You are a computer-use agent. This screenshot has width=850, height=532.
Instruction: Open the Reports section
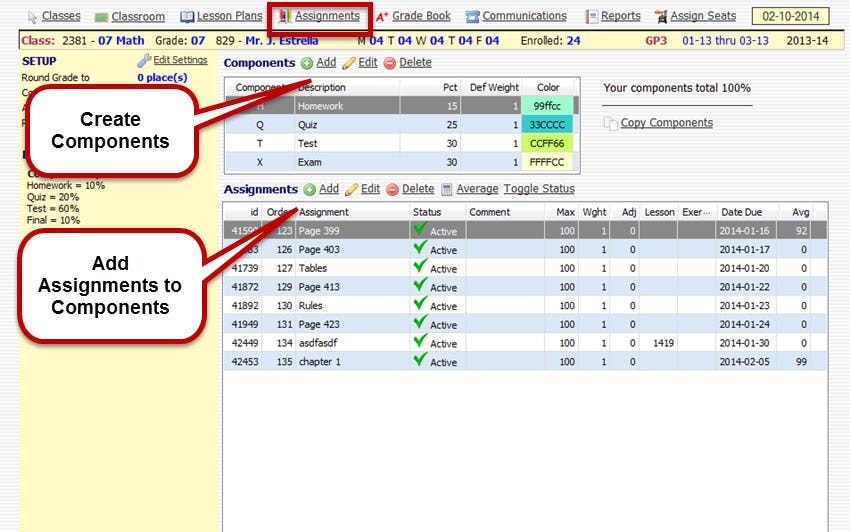tap(621, 16)
